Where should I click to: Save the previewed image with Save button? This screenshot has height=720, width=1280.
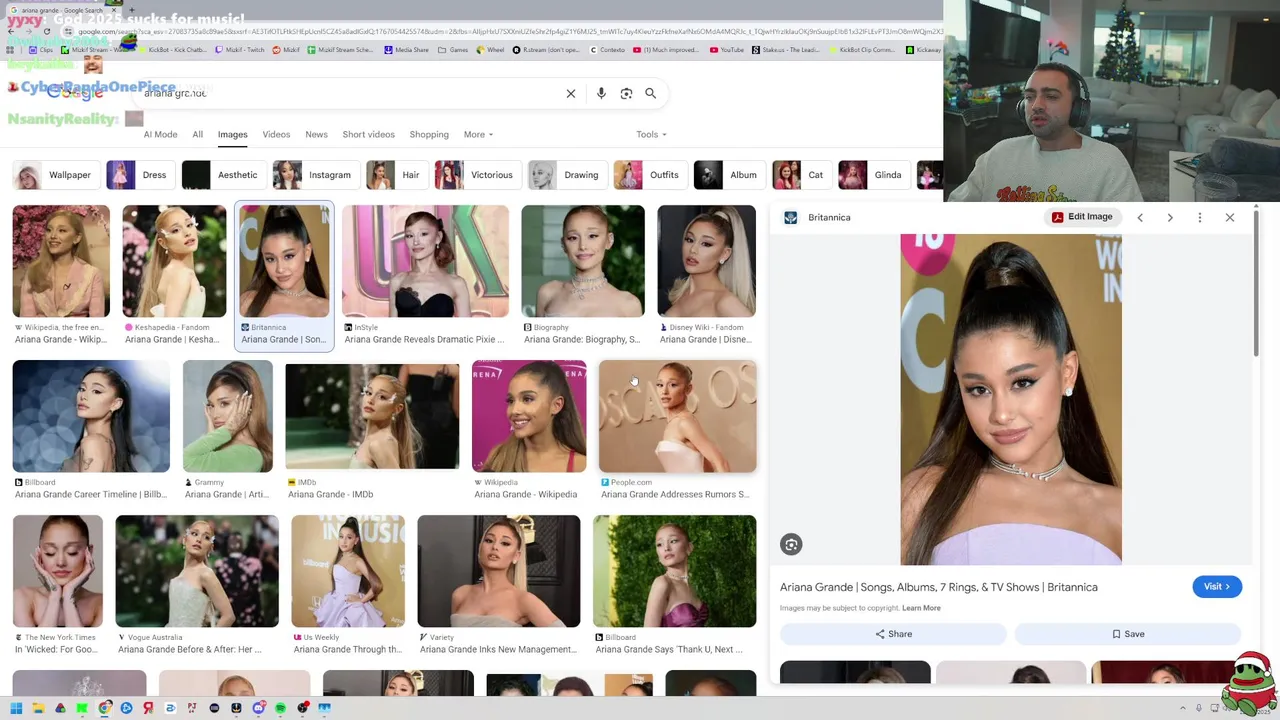click(1128, 634)
